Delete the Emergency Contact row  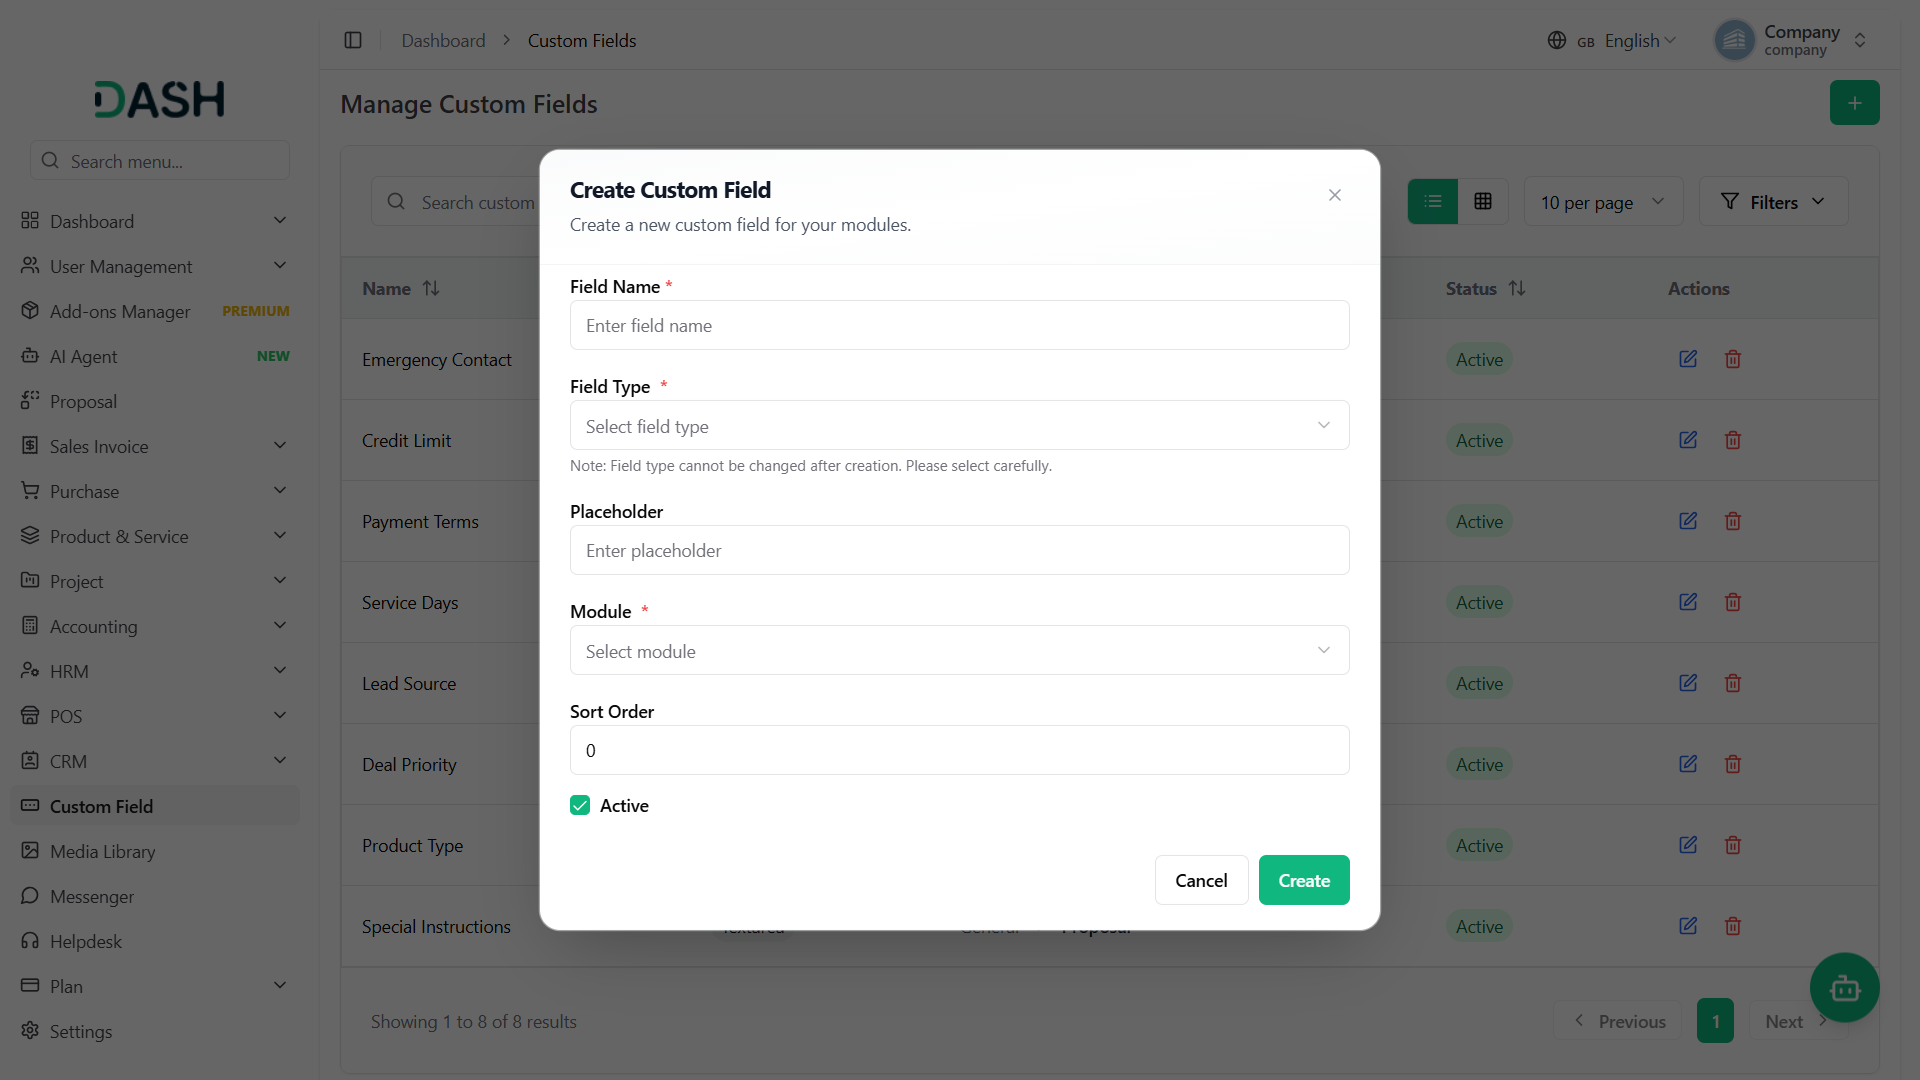[x=1733, y=359]
